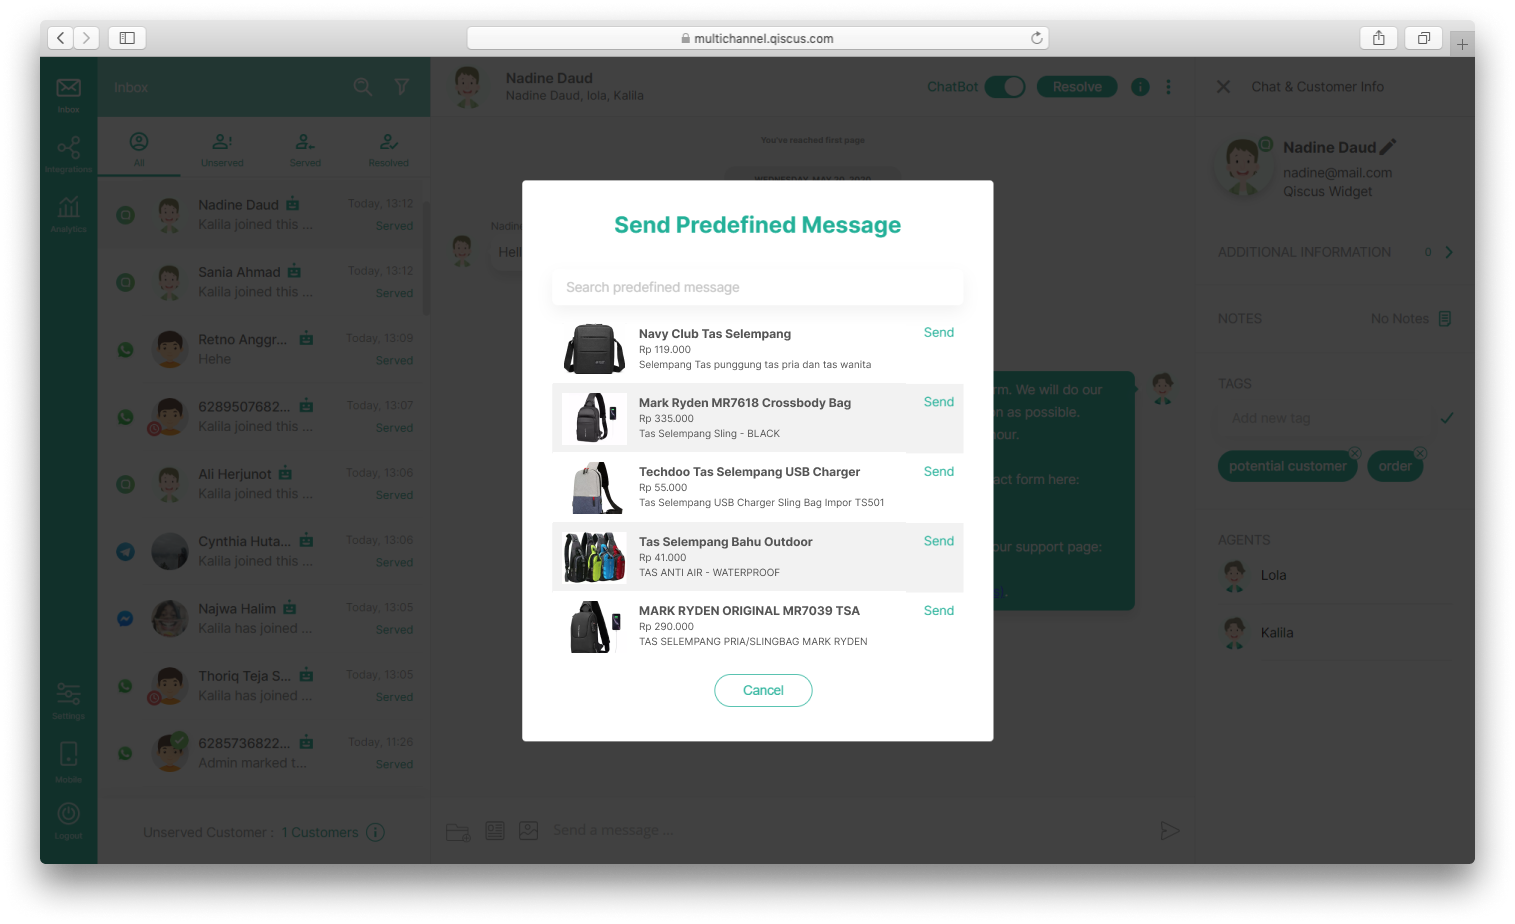Click the Safari address bar

point(757,38)
